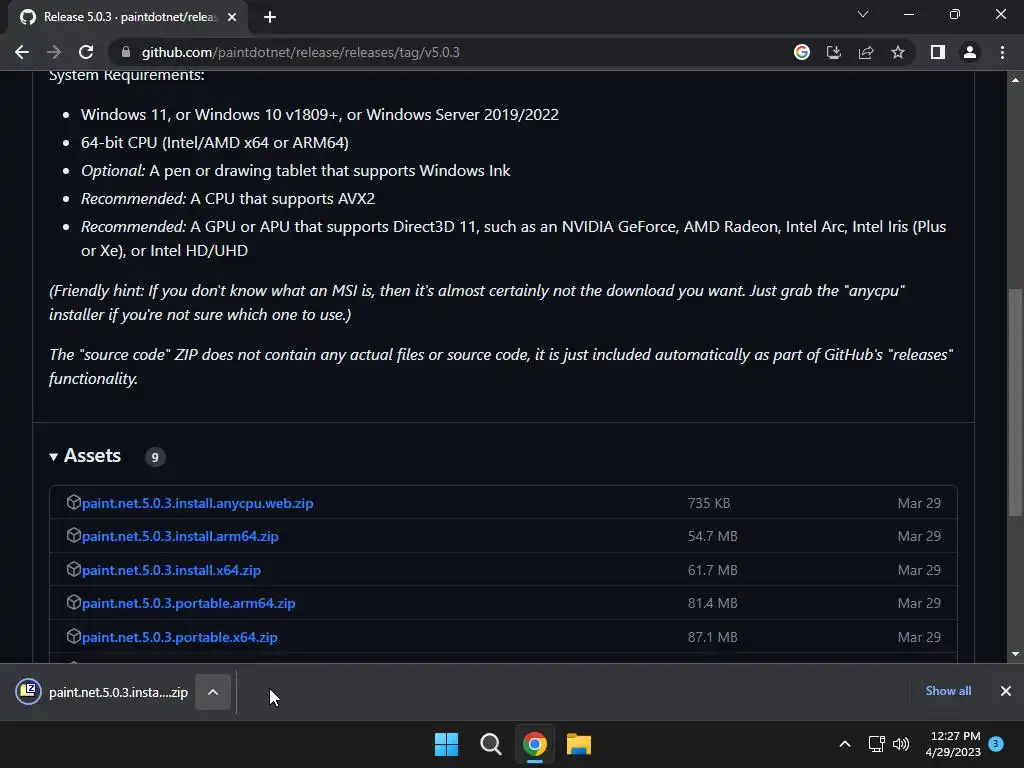1024x768 pixels.
Task: Click package icon beside portable.x64.zip
Action: (74, 636)
